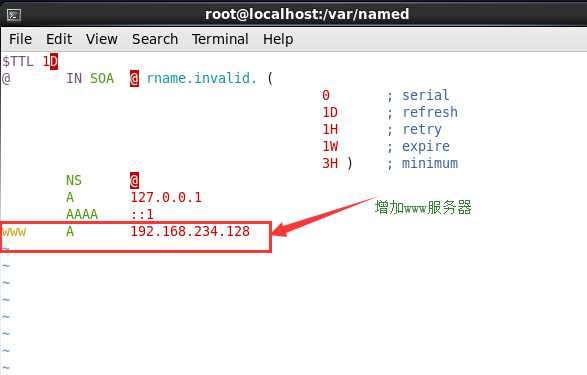This screenshot has height=375, width=587.
Task: Click the terminal icon in the title bar
Action: coord(14,15)
